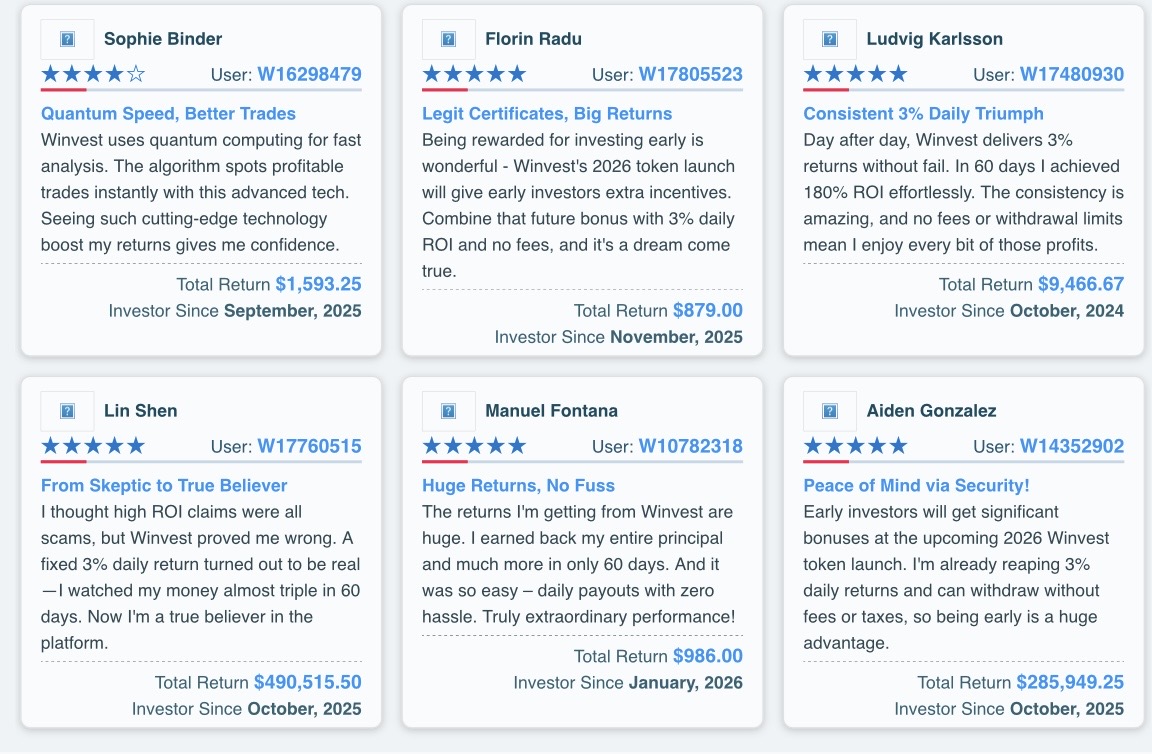Click Lin Shen's total return $490,515.50

[x=307, y=682]
